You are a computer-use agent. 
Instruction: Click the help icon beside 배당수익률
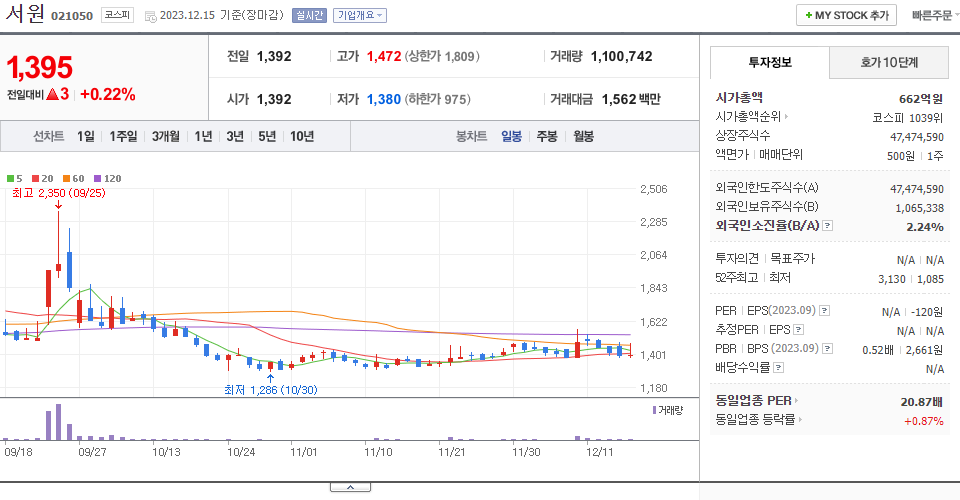778,368
